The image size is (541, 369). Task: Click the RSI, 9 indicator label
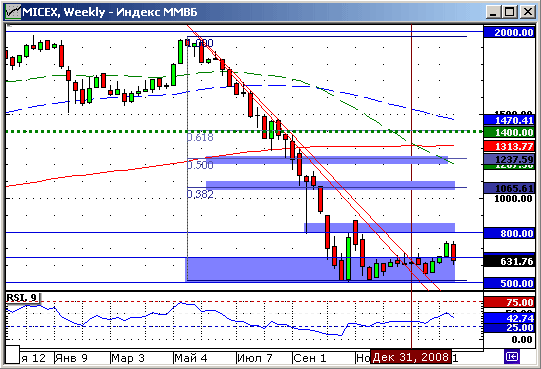point(23,298)
